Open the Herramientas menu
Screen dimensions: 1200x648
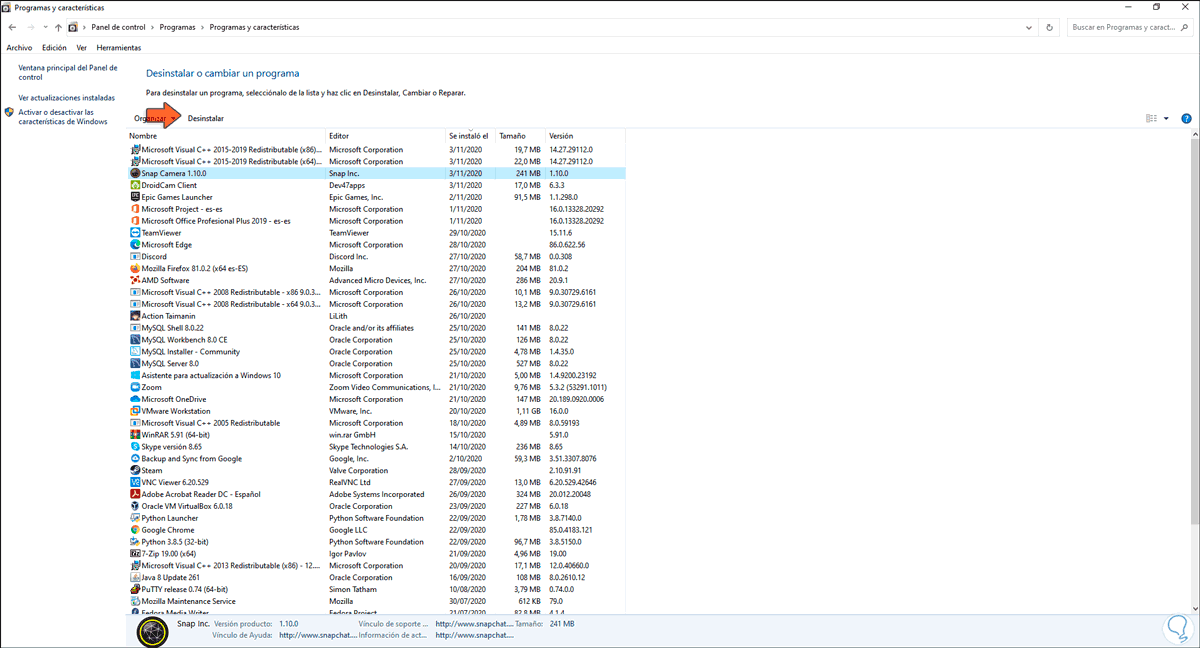pos(120,47)
